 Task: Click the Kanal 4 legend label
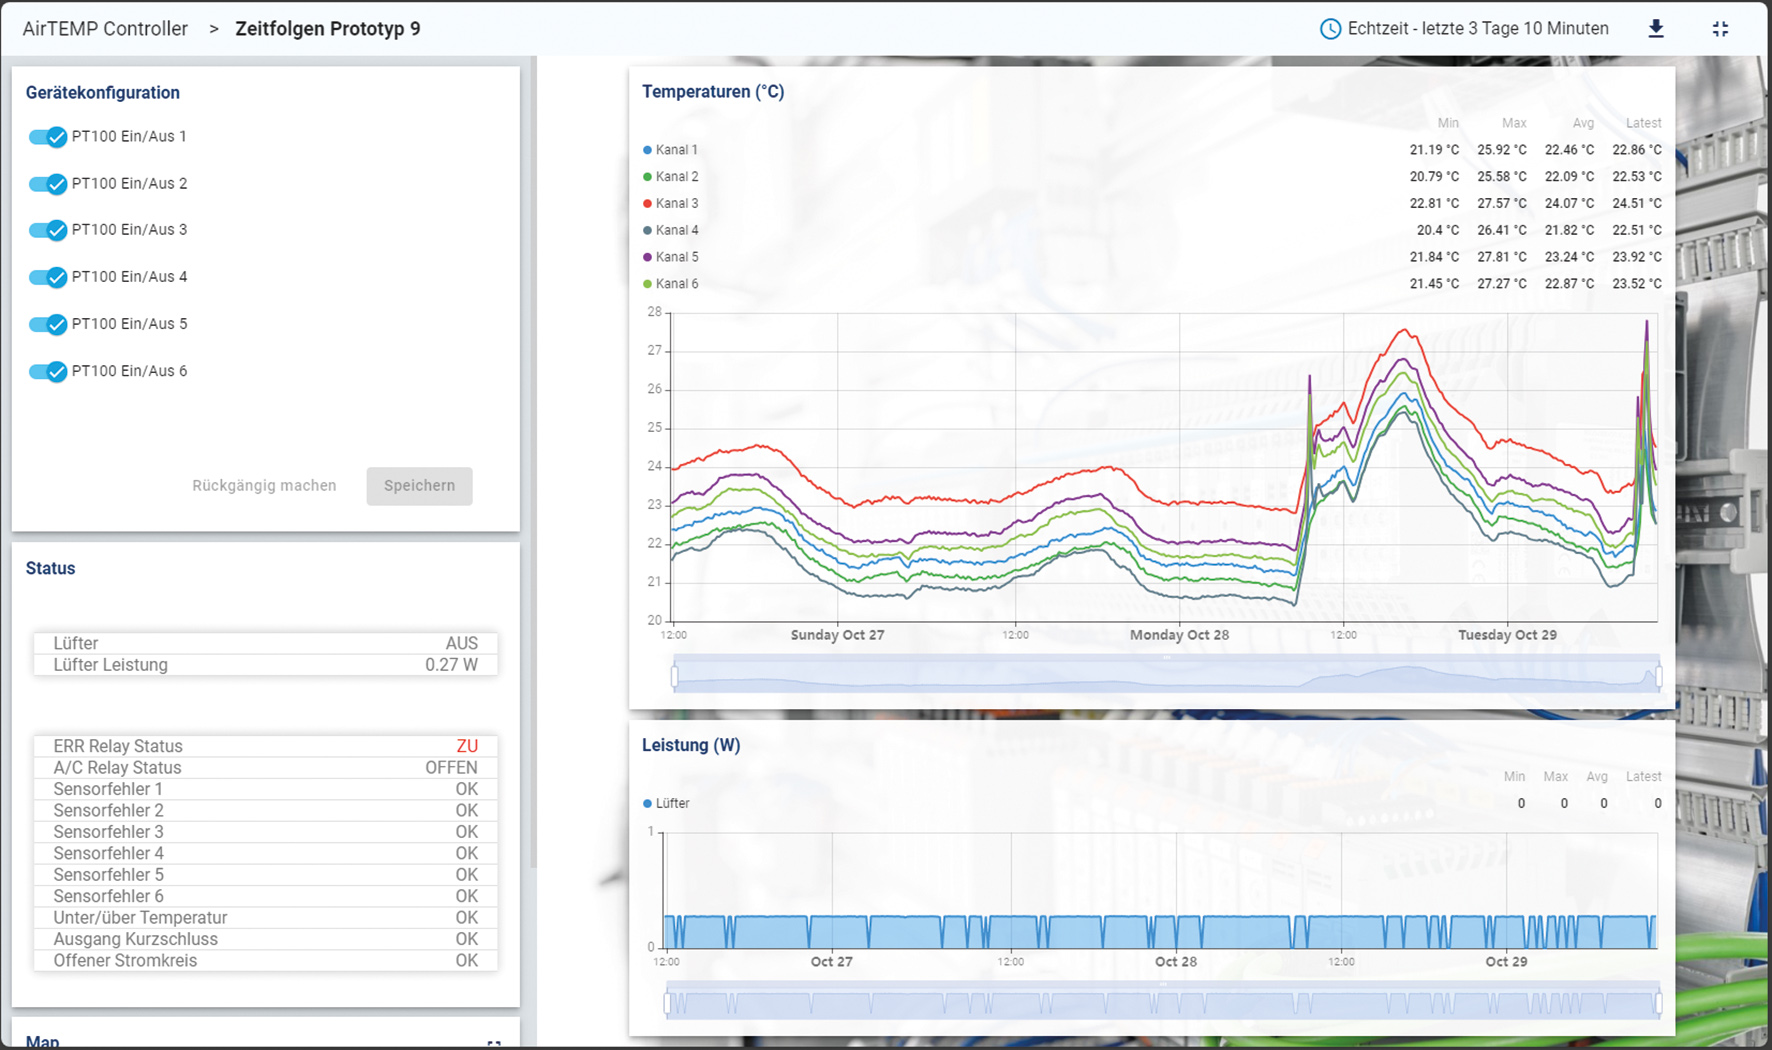677,230
